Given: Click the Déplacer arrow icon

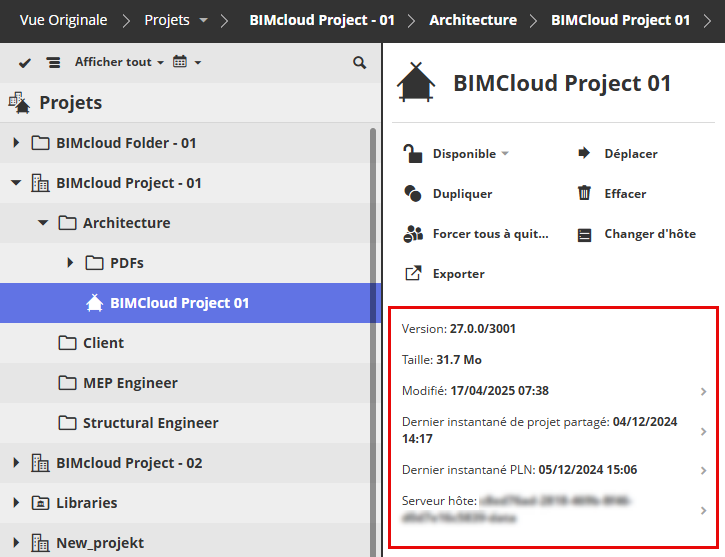Looking at the screenshot, I should (585, 154).
